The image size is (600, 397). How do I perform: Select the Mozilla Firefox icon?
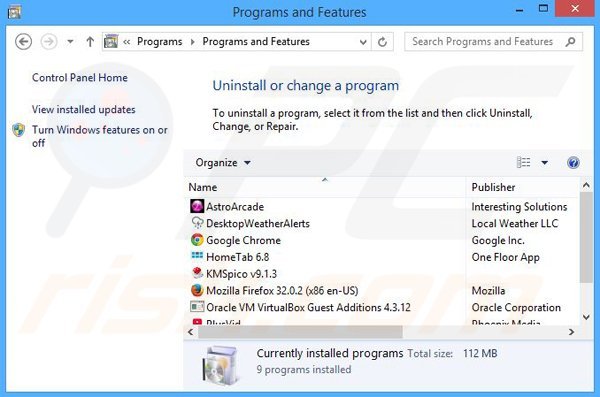click(197, 290)
